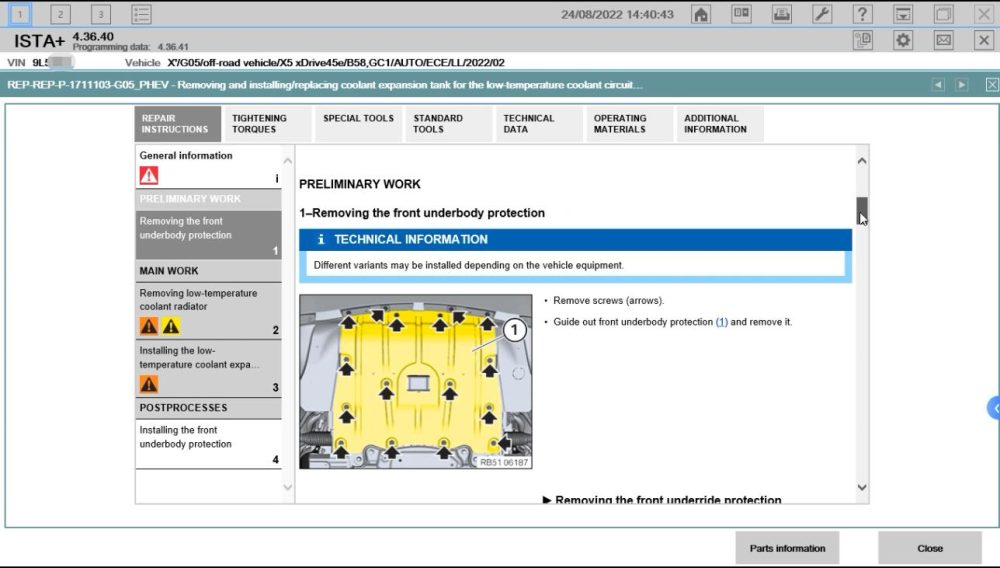This screenshot has height=568, width=1000.
Task: Click the MAIN WORK section header
Action: pos(208,271)
